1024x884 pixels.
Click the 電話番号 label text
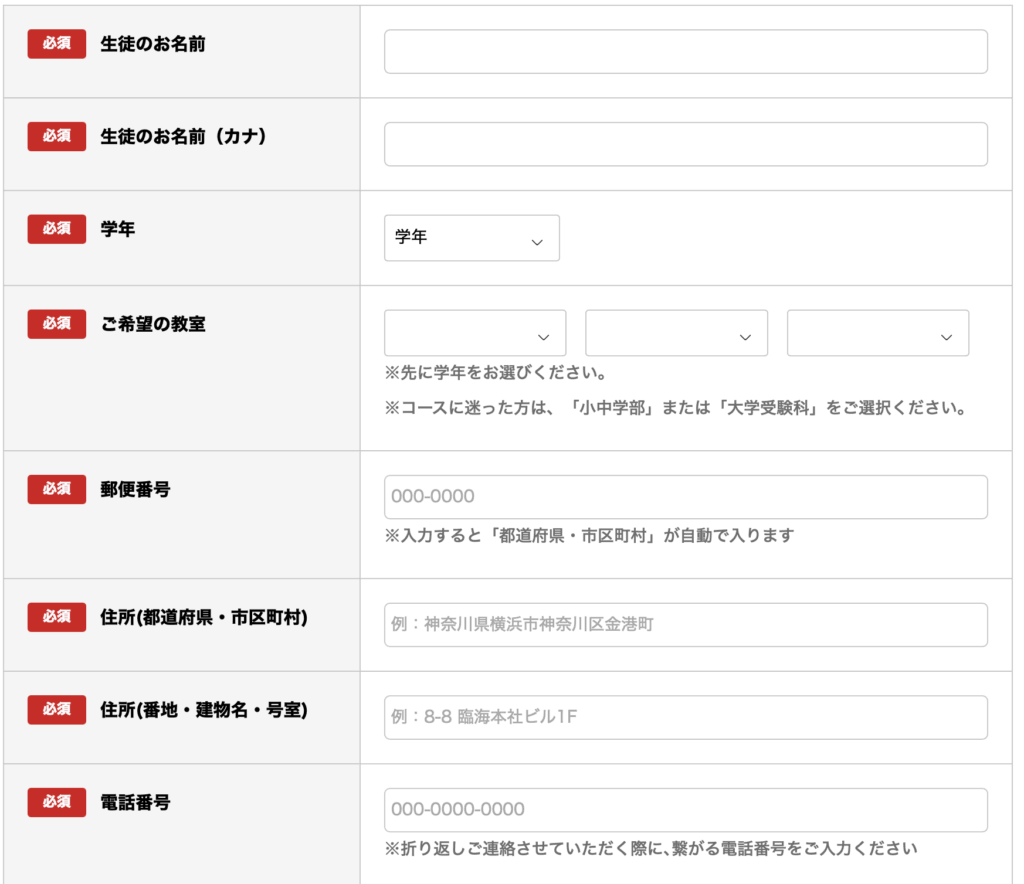[x=135, y=802]
